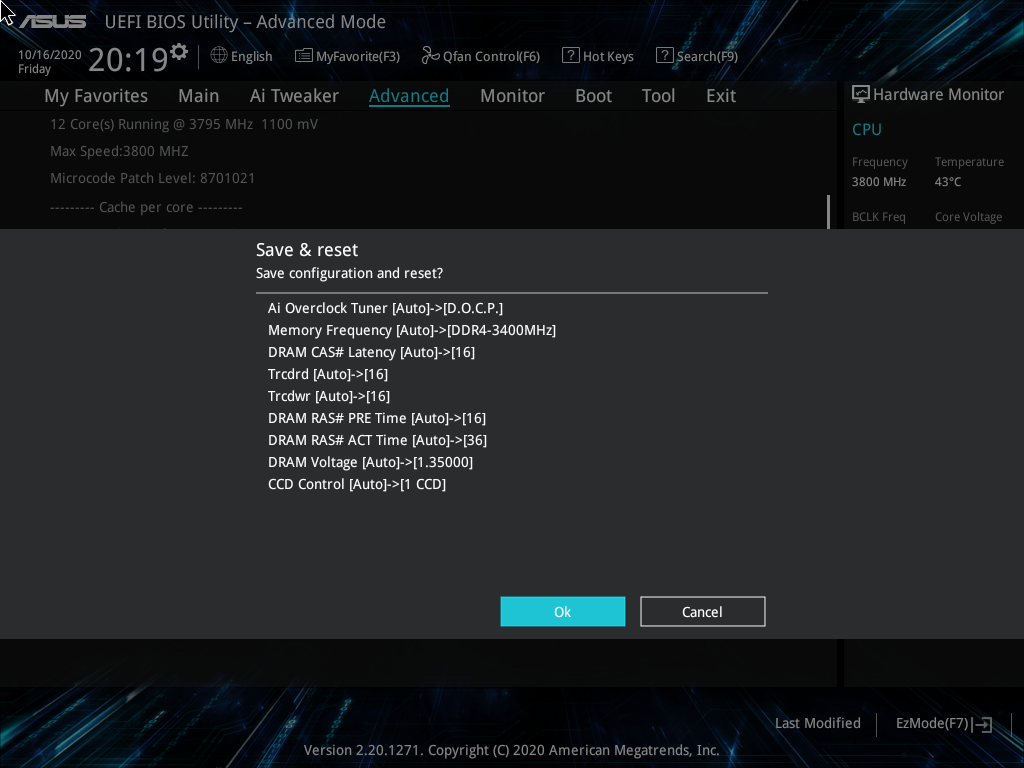Open the Ai Tweaker tab
This screenshot has height=768, width=1024.
click(x=294, y=96)
